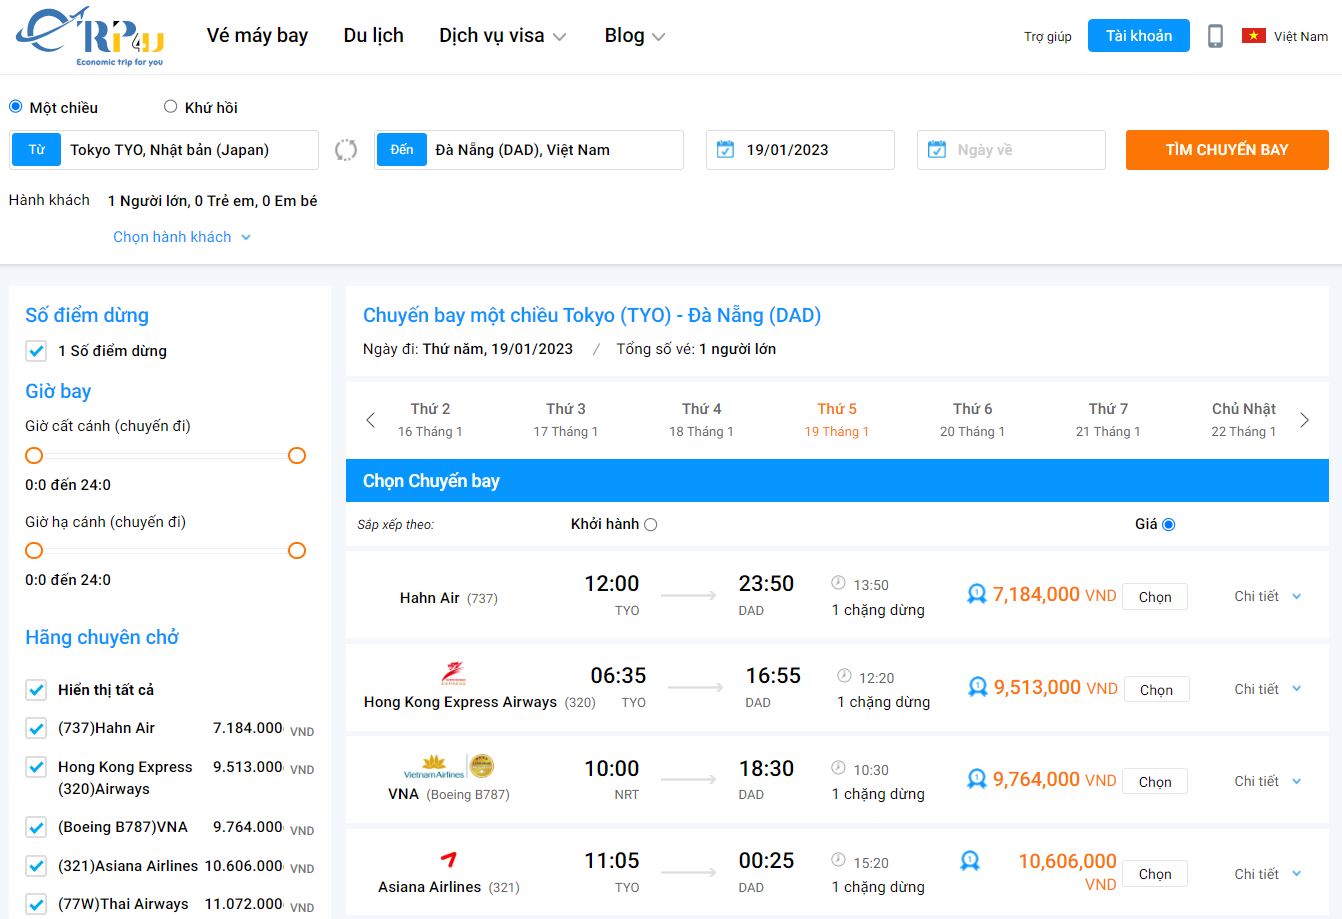Screen dimensions: 1342x919
Task: Select the Khứ hồi round-trip radio button
Action: click(x=170, y=107)
